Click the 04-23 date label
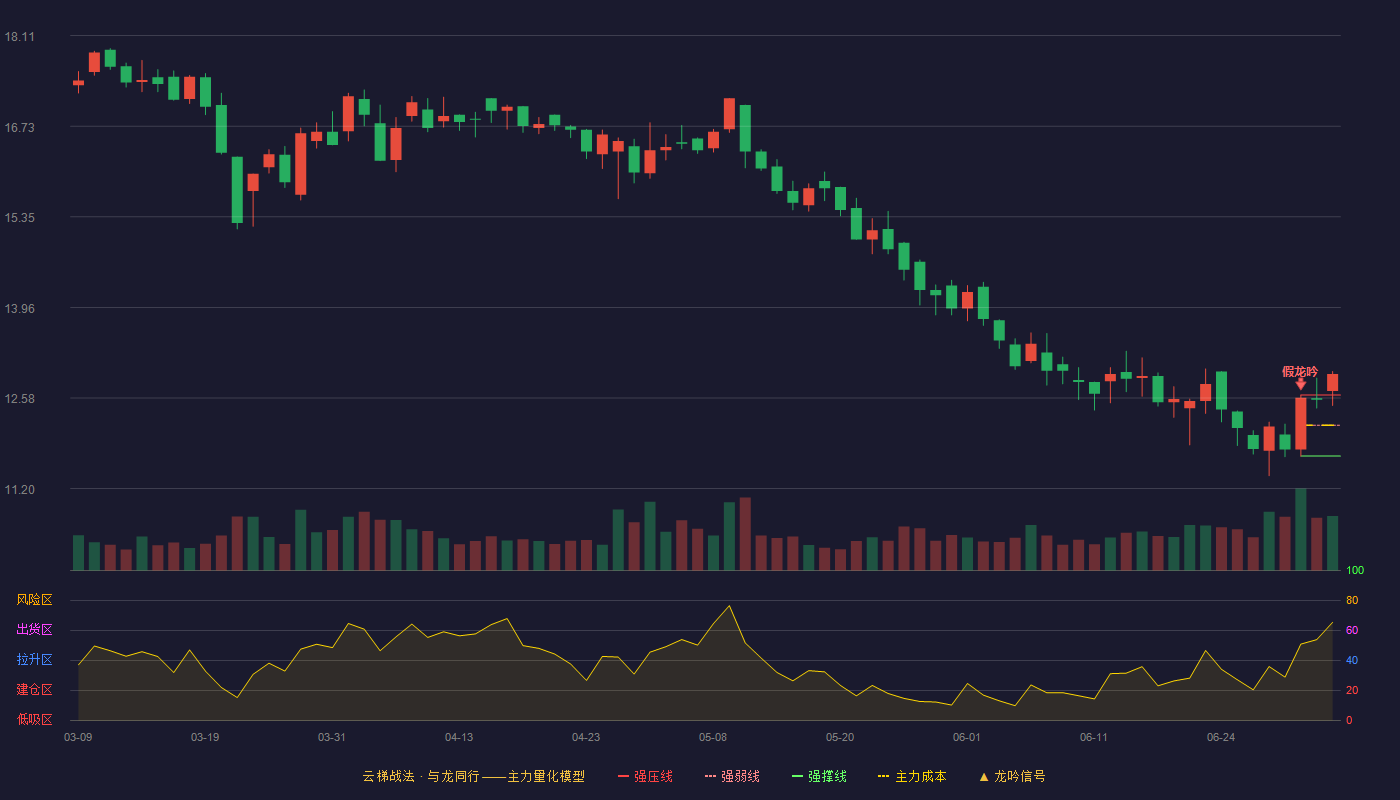Image resolution: width=1400 pixels, height=800 pixels. pos(586,737)
